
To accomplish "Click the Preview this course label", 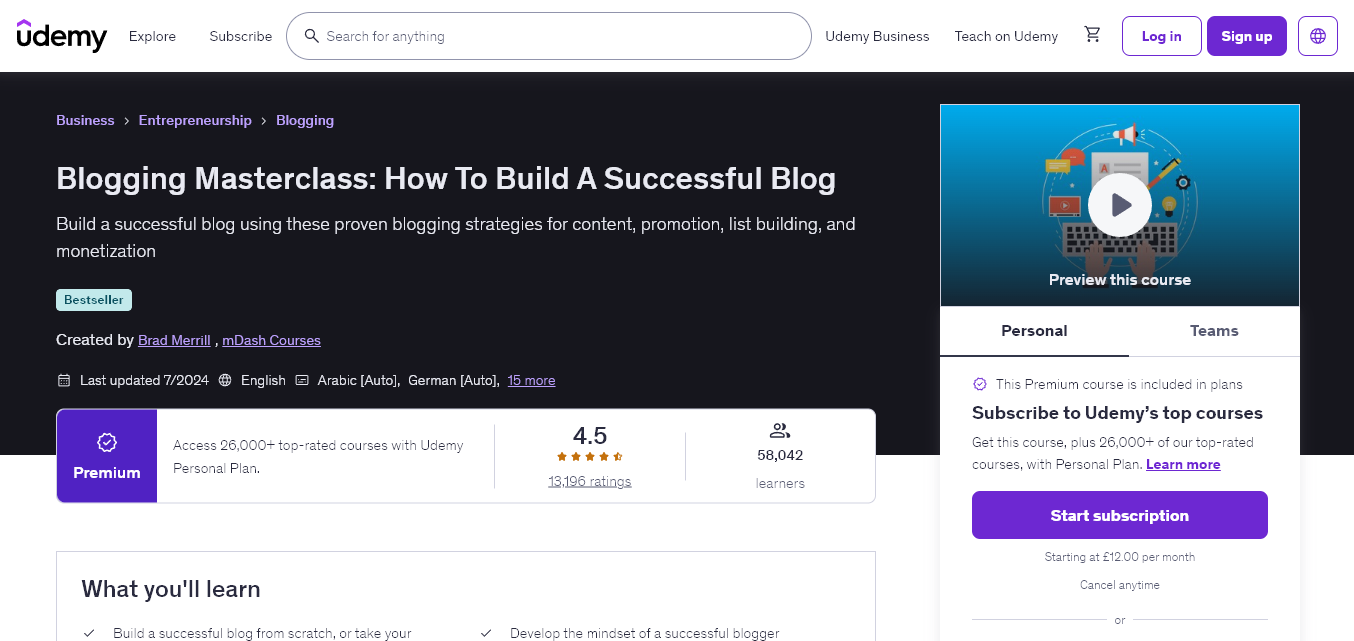I will pos(1120,280).
